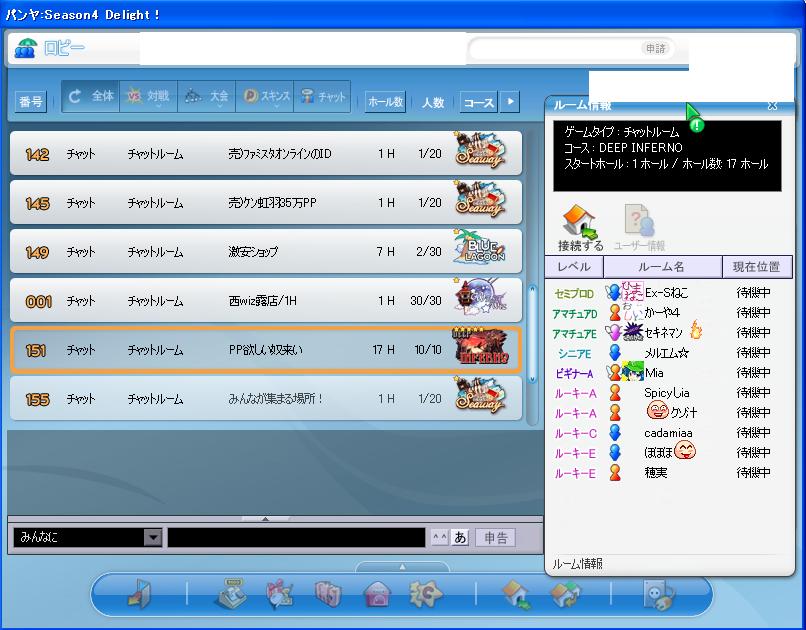The image size is (806, 630).
Task: Click player name メルエム☆ in list
Action: tap(666, 353)
